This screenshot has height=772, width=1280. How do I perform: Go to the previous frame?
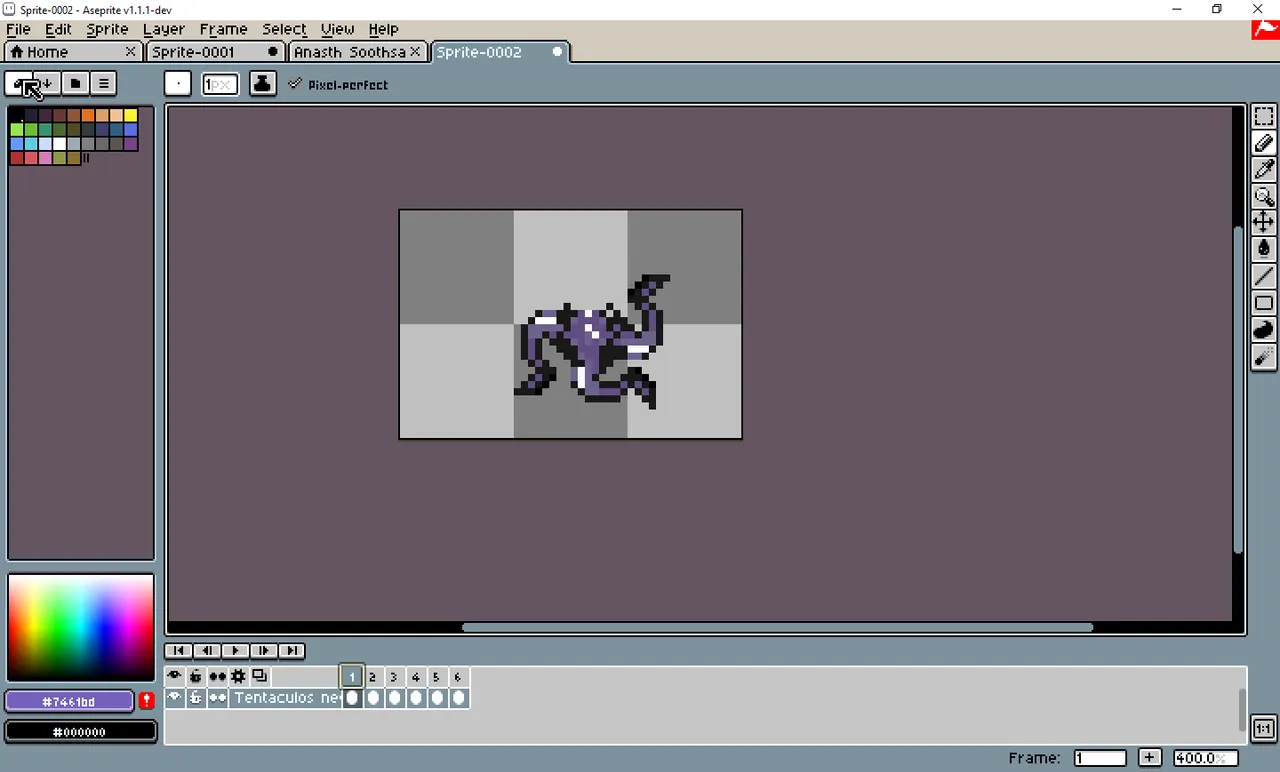(x=207, y=651)
